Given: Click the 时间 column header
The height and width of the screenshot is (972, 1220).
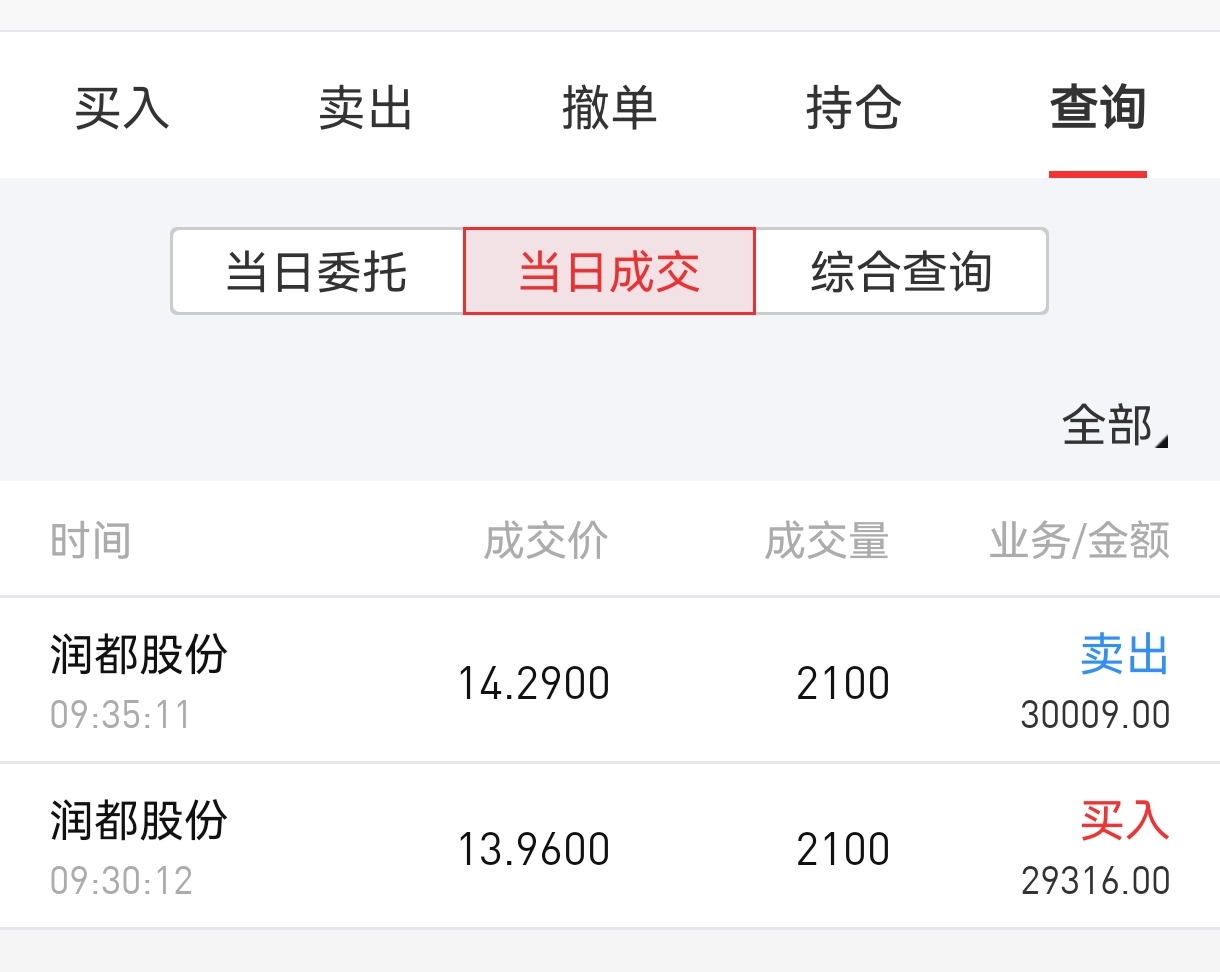Looking at the screenshot, I should pyautogui.click(x=91, y=541).
